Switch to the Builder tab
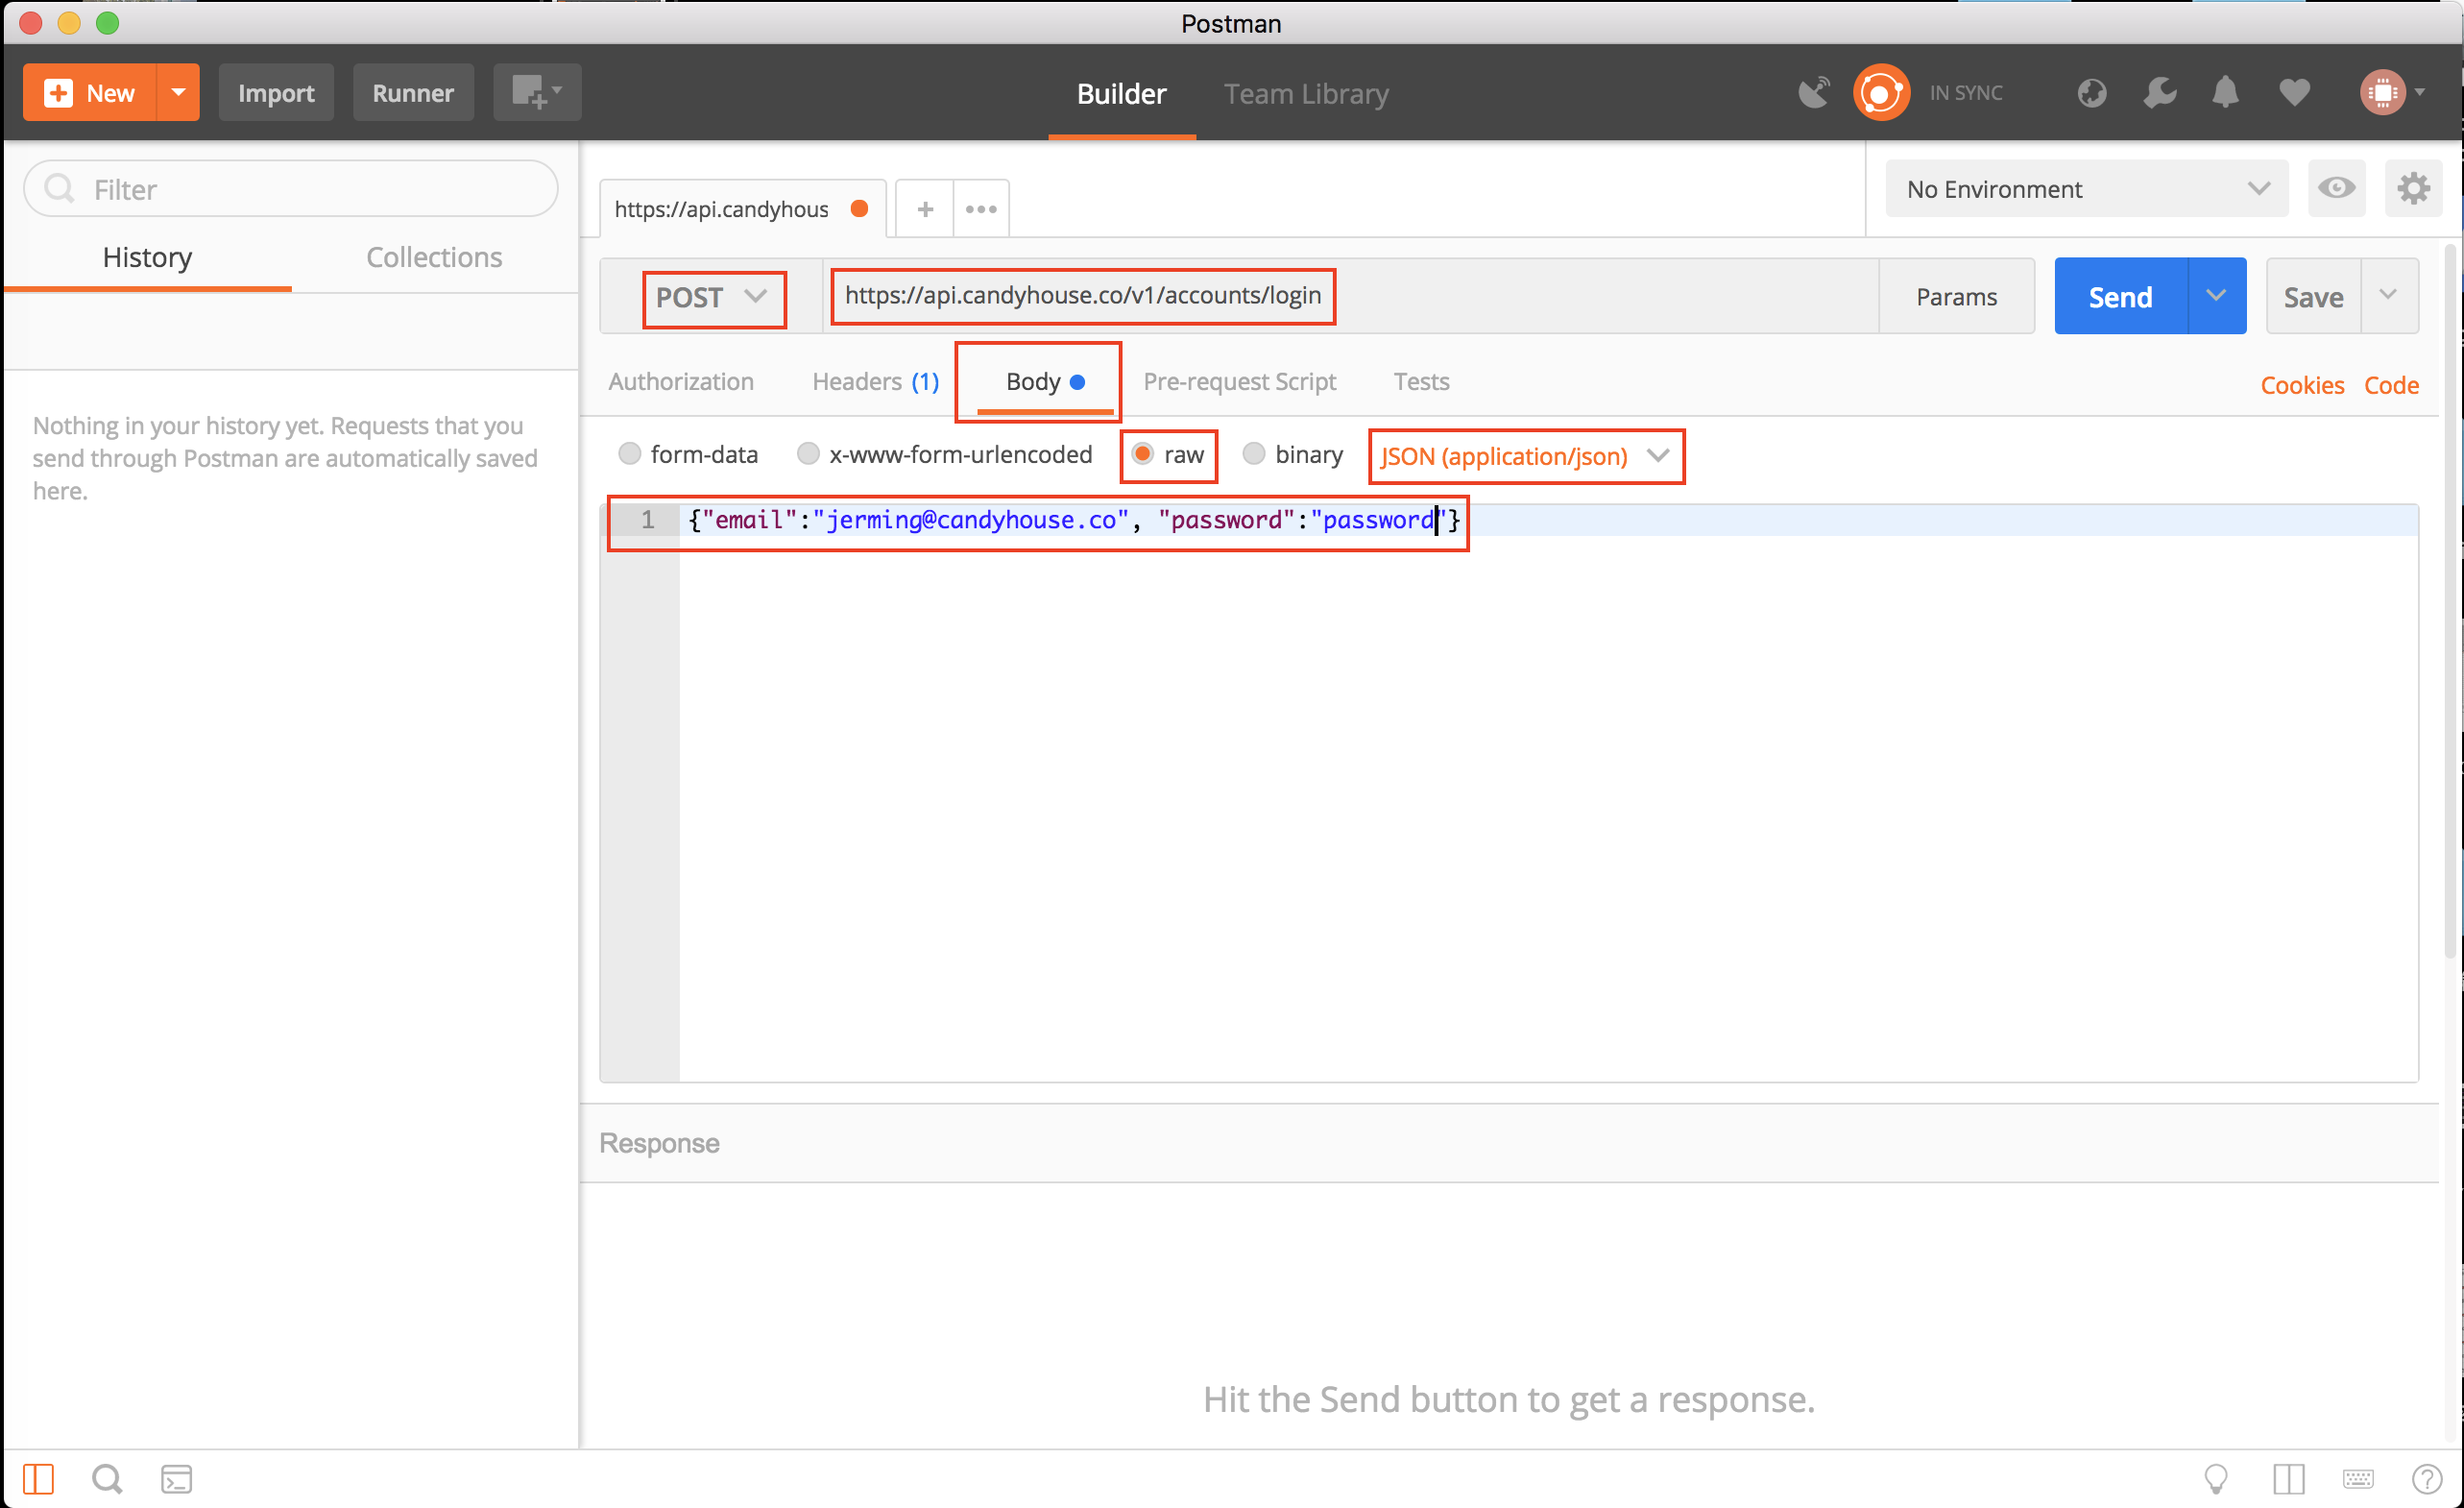 pyautogui.click(x=1121, y=93)
